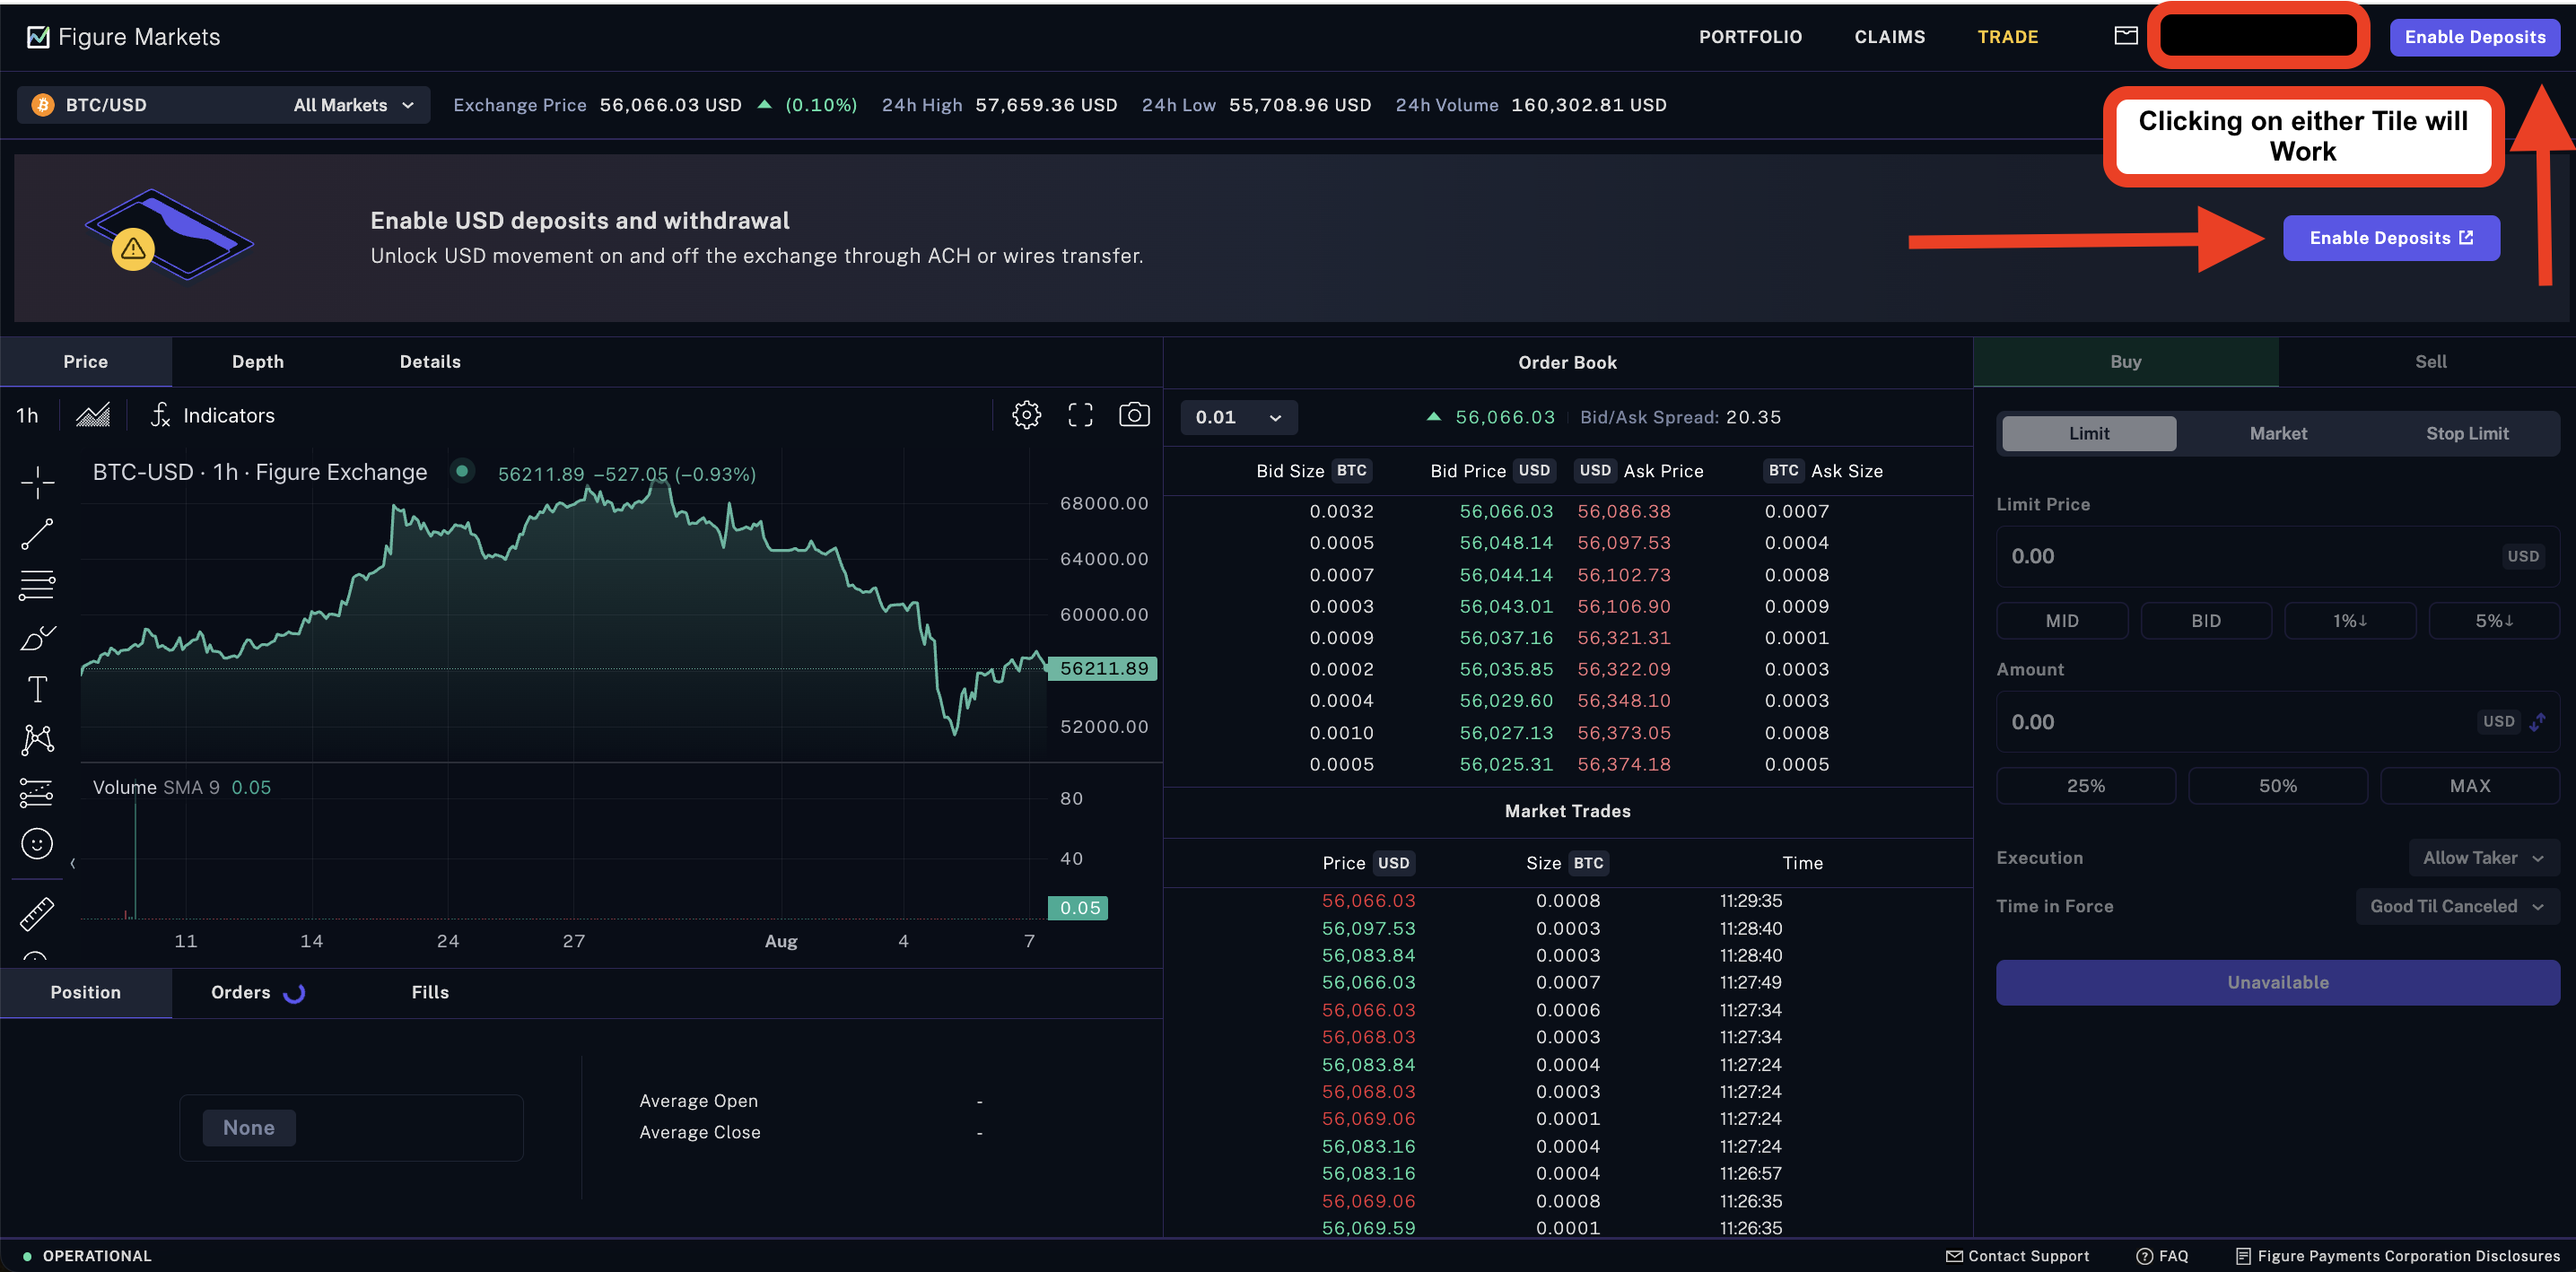Select the horizontal lines Fib tool
Image resolution: width=2576 pixels, height=1272 pixels.
click(x=37, y=585)
